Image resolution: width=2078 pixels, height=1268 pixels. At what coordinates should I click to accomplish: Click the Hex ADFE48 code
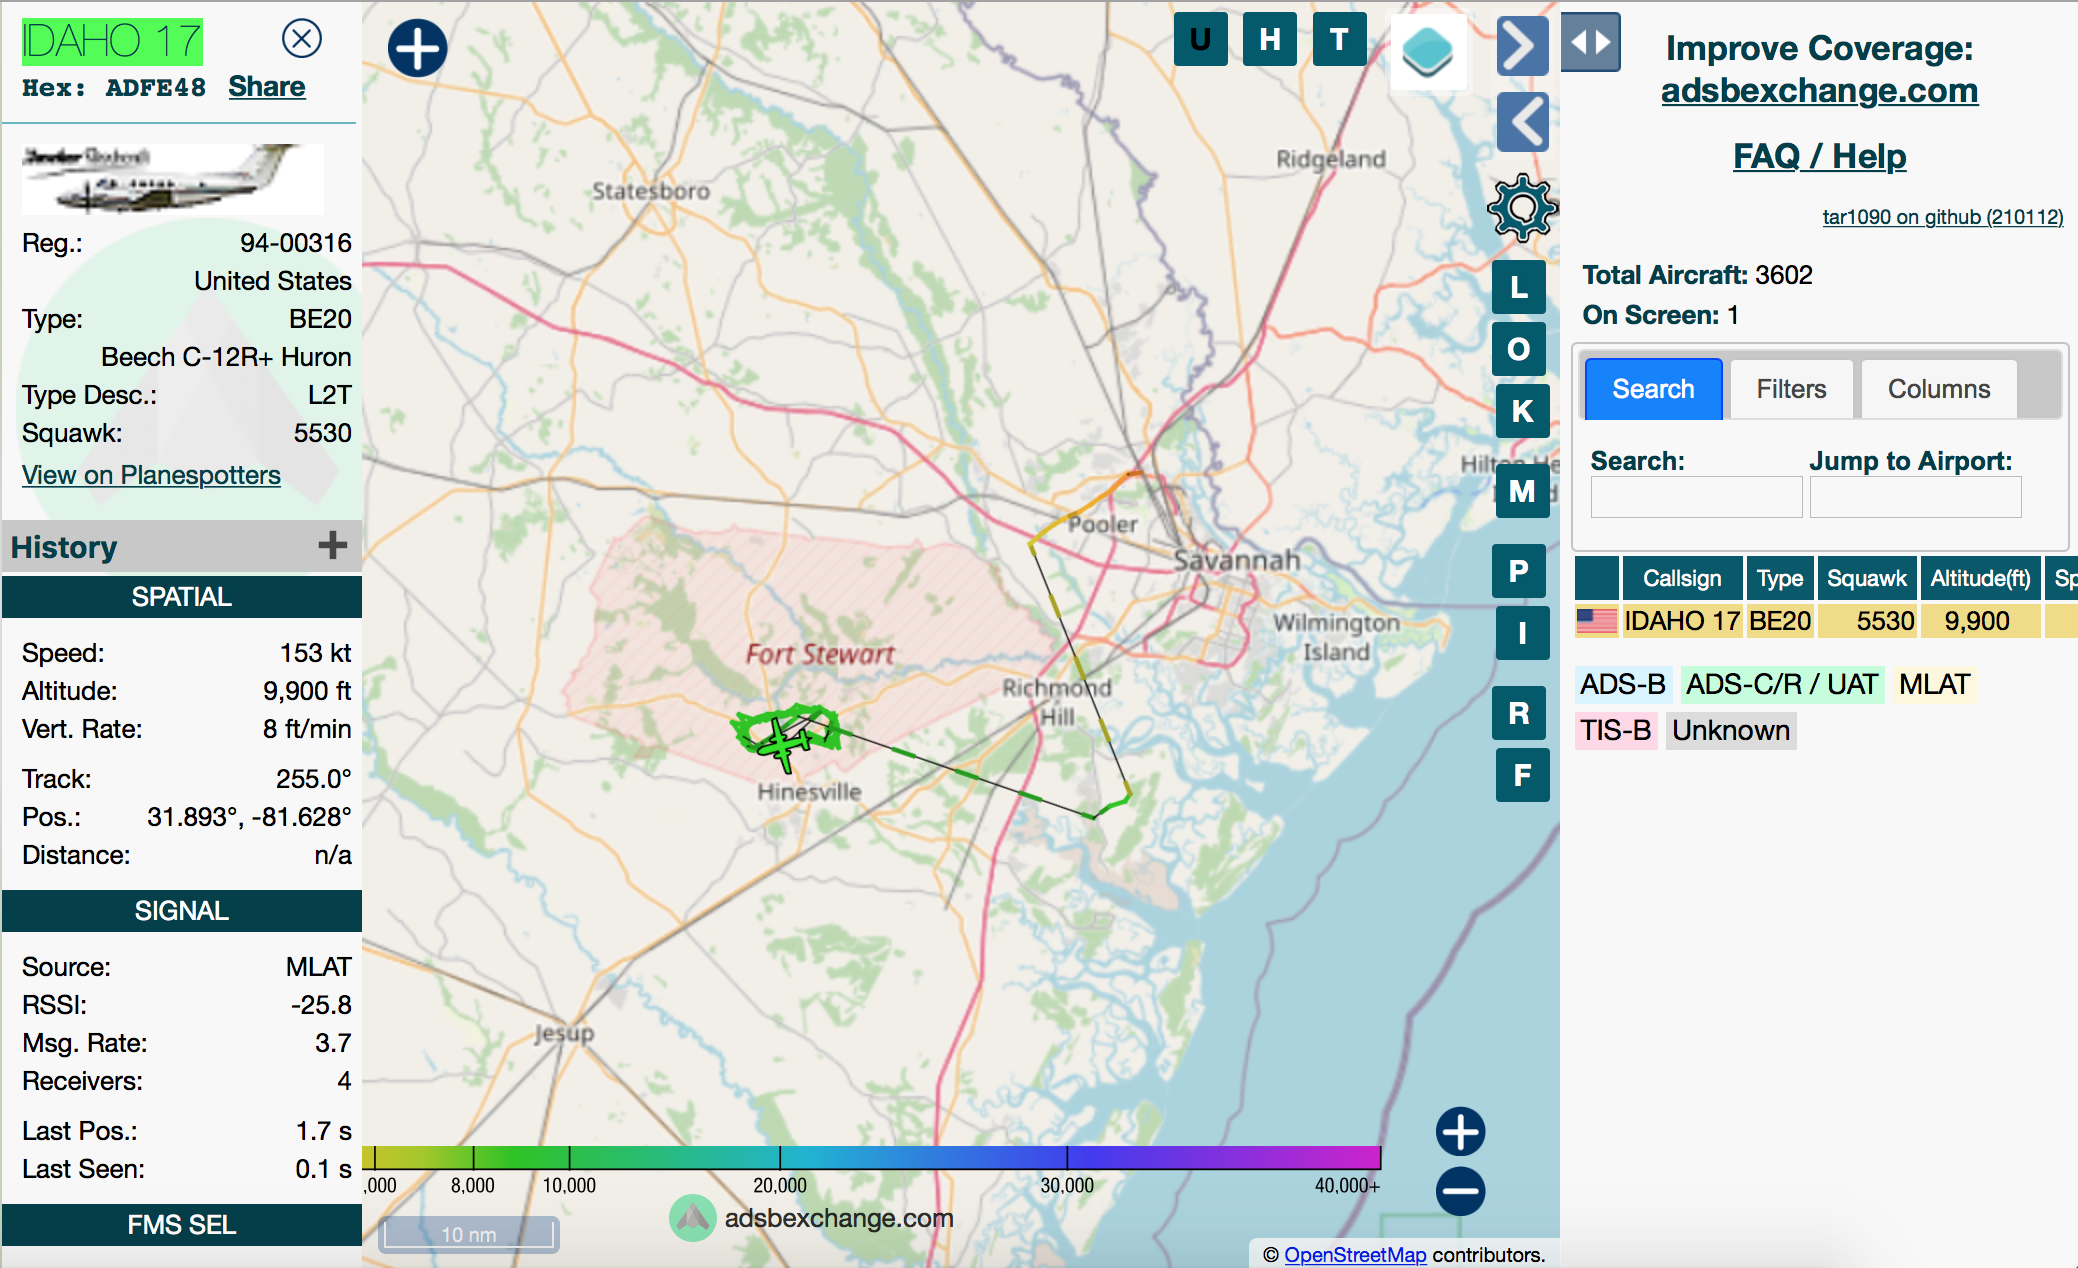114,88
